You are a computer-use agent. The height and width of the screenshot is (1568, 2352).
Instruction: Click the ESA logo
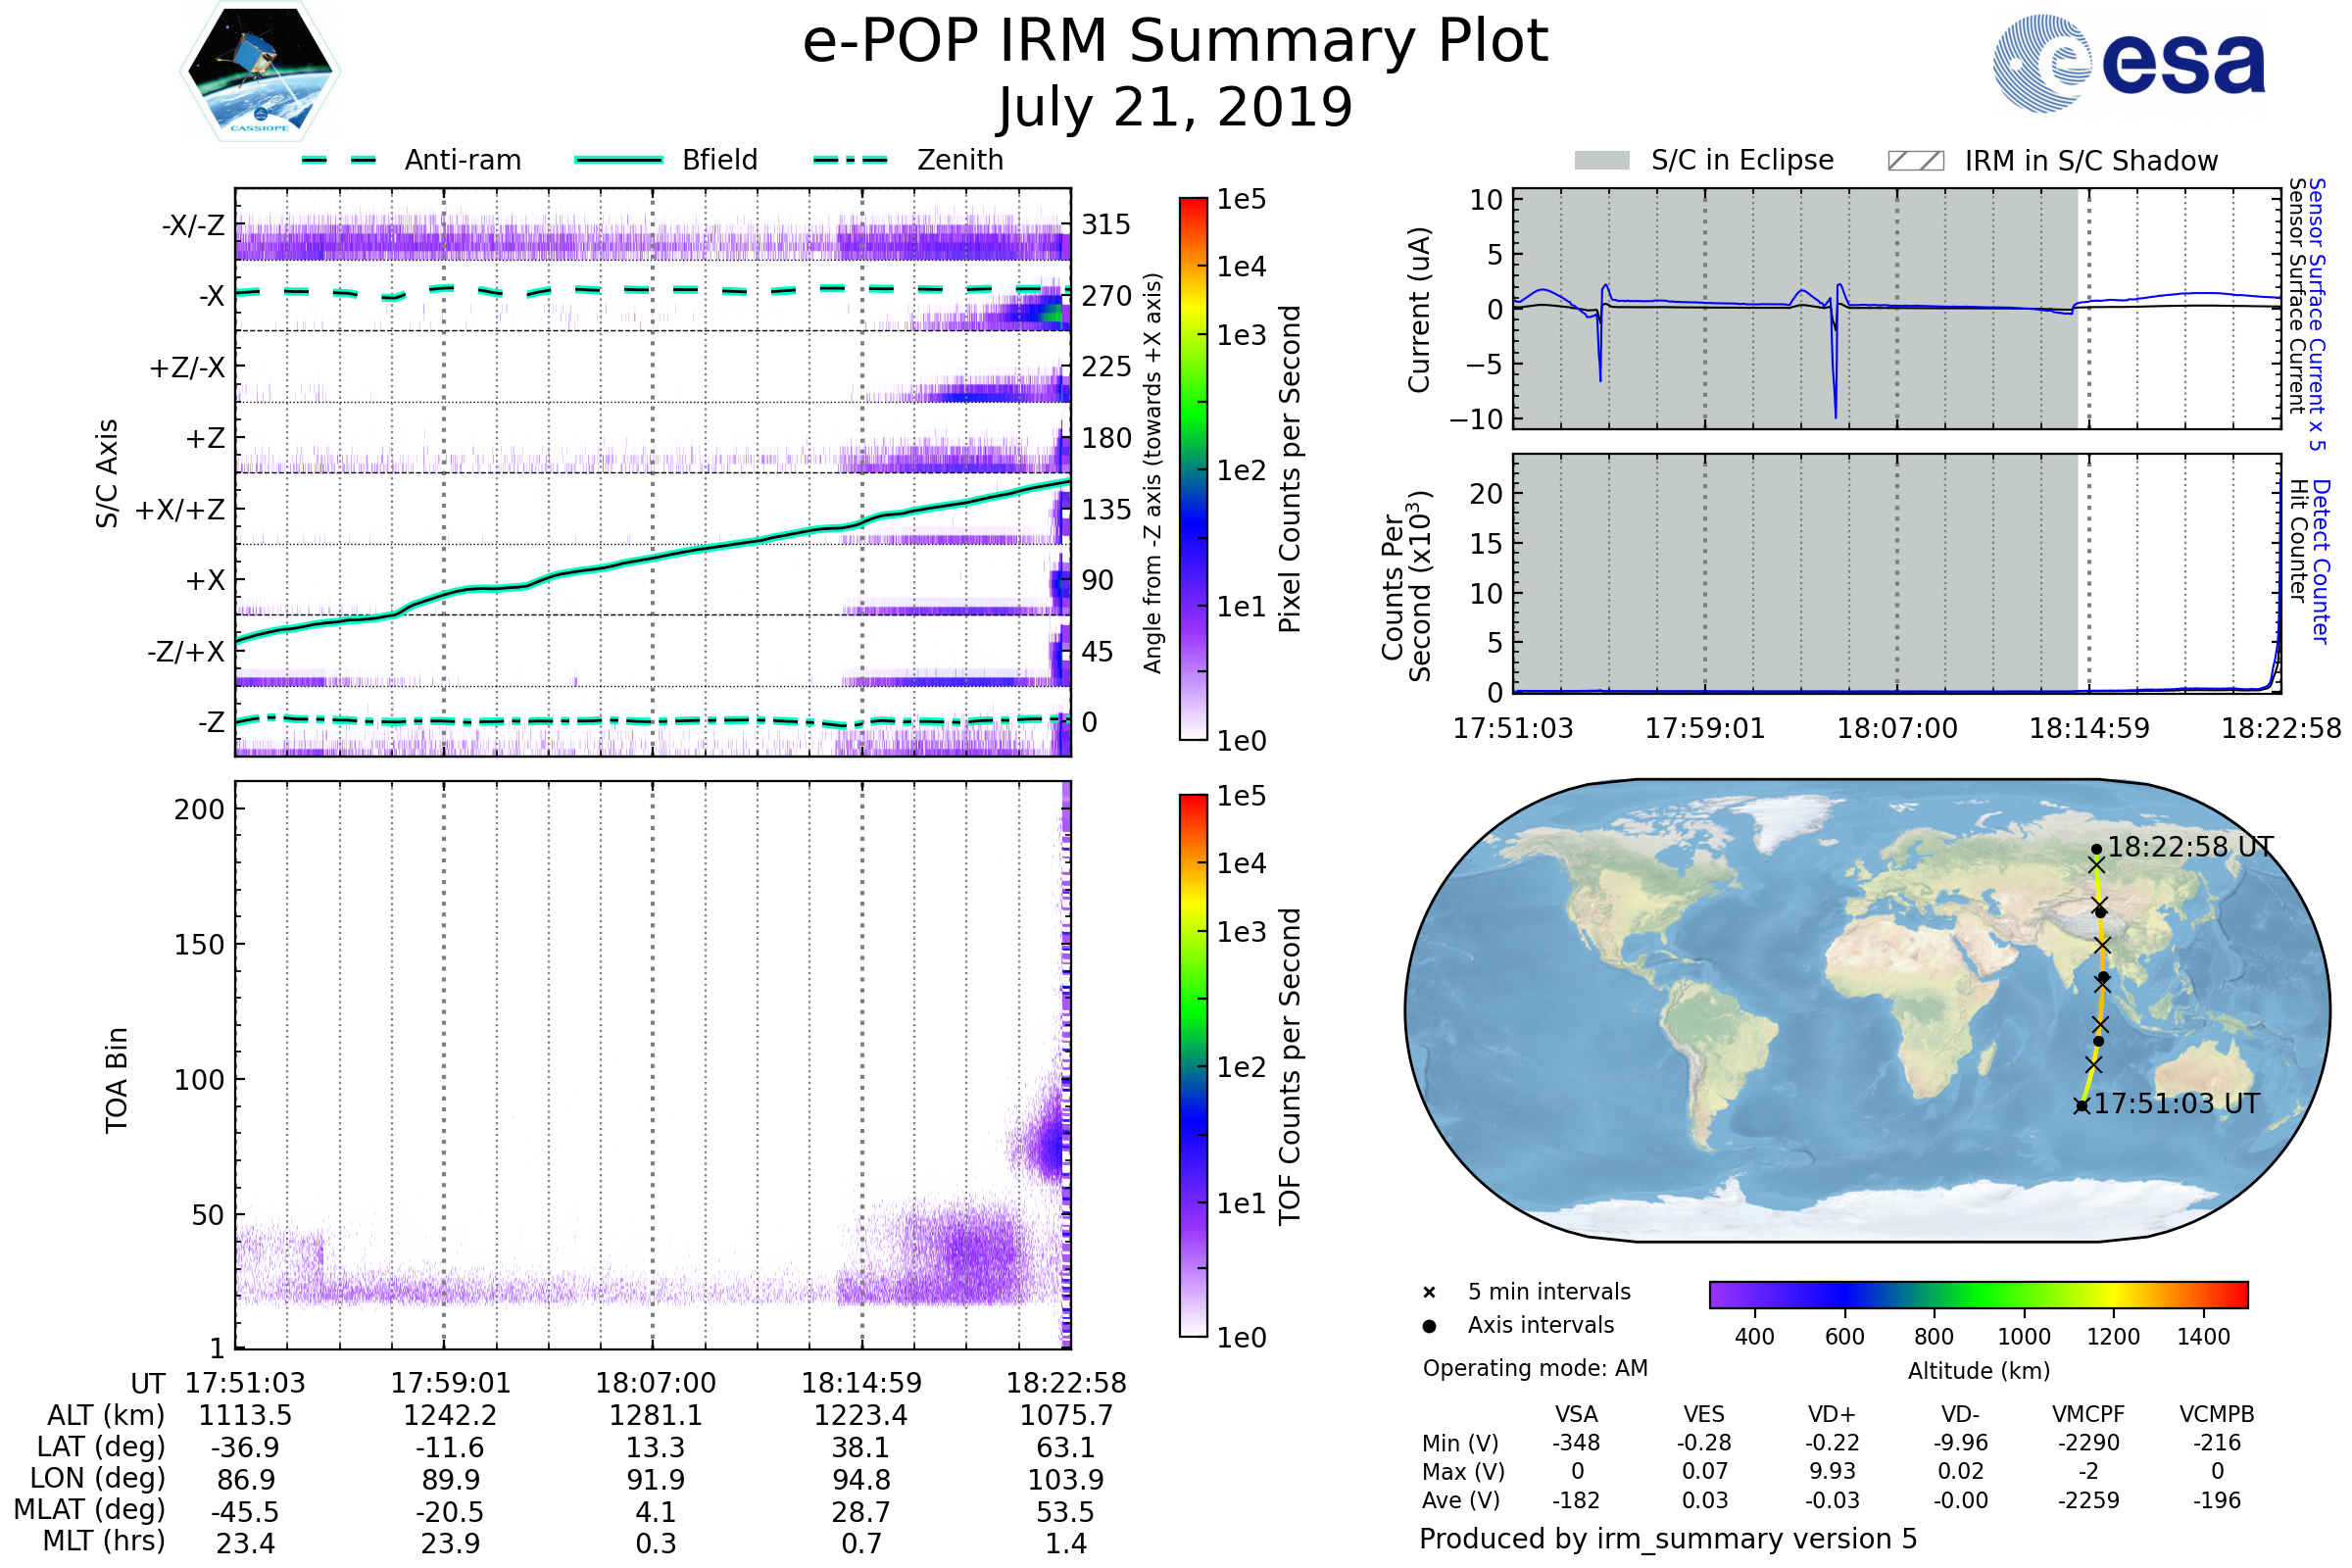pos(2128,64)
